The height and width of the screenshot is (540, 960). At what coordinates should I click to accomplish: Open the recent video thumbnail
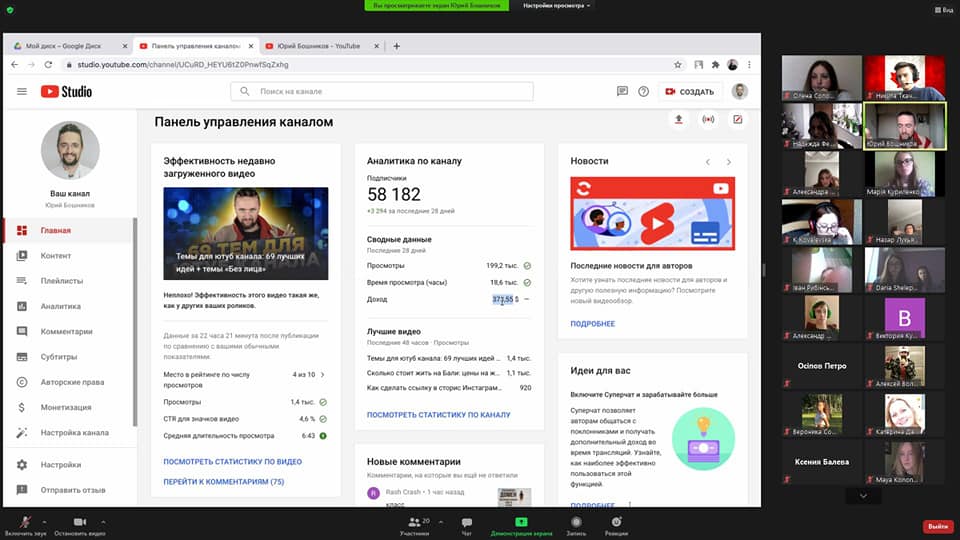pos(246,233)
